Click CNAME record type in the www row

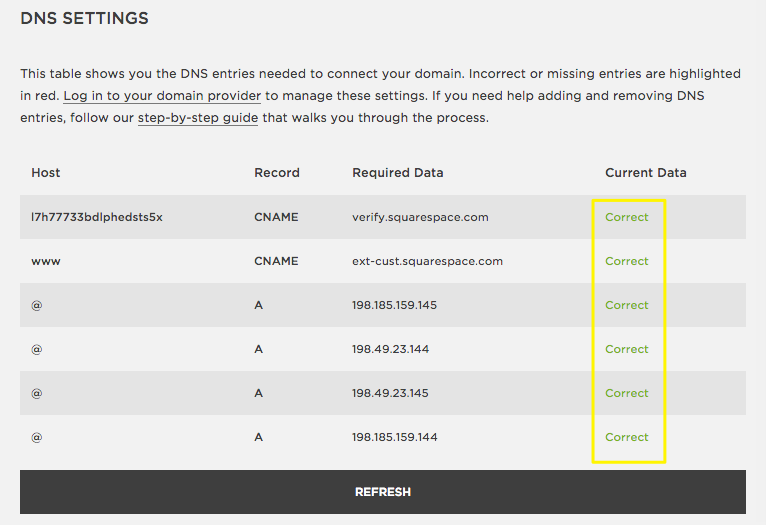click(x=276, y=261)
